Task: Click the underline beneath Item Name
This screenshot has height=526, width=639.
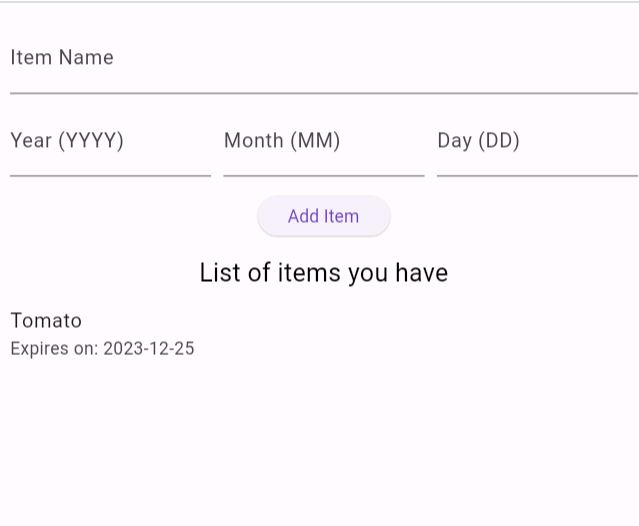Action: [323, 93]
